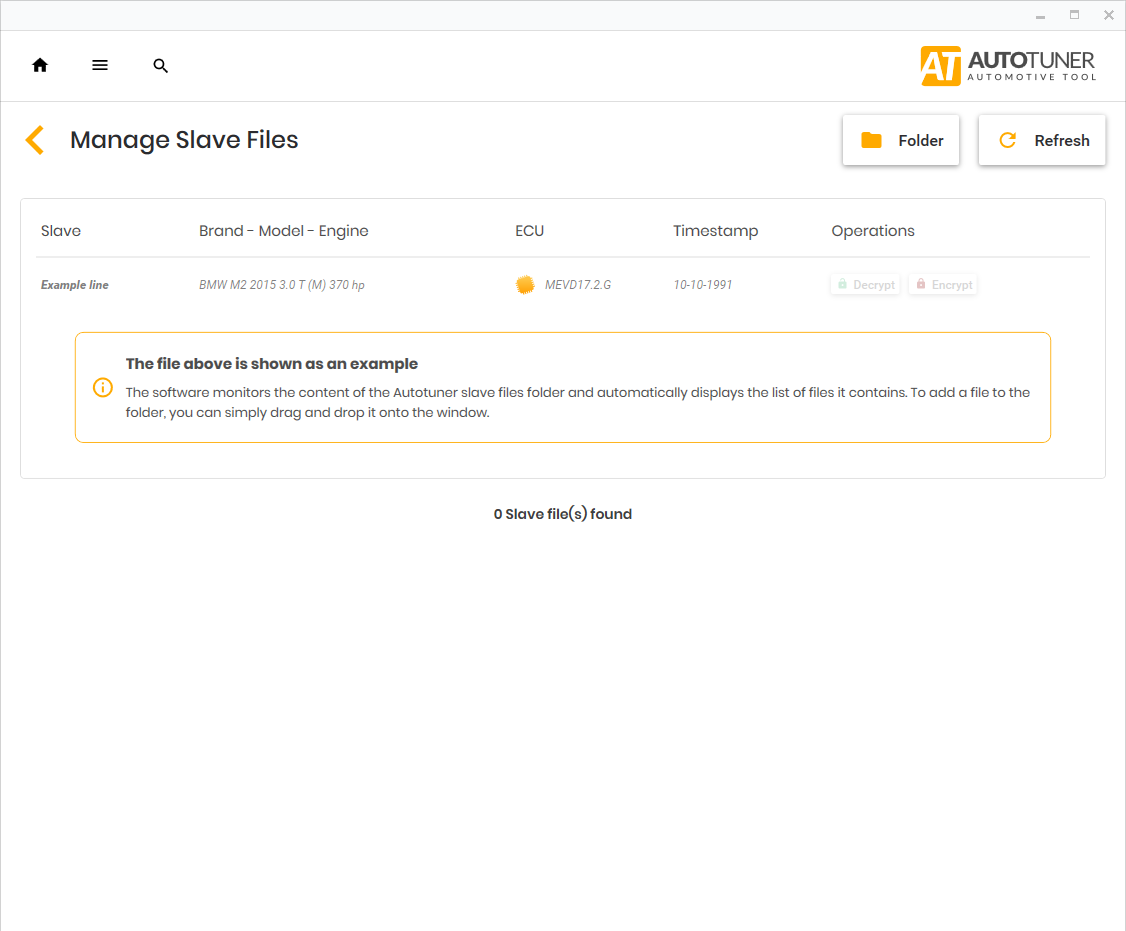Maximize the Autotuner window
The height and width of the screenshot is (931, 1126).
pyautogui.click(x=1075, y=15)
